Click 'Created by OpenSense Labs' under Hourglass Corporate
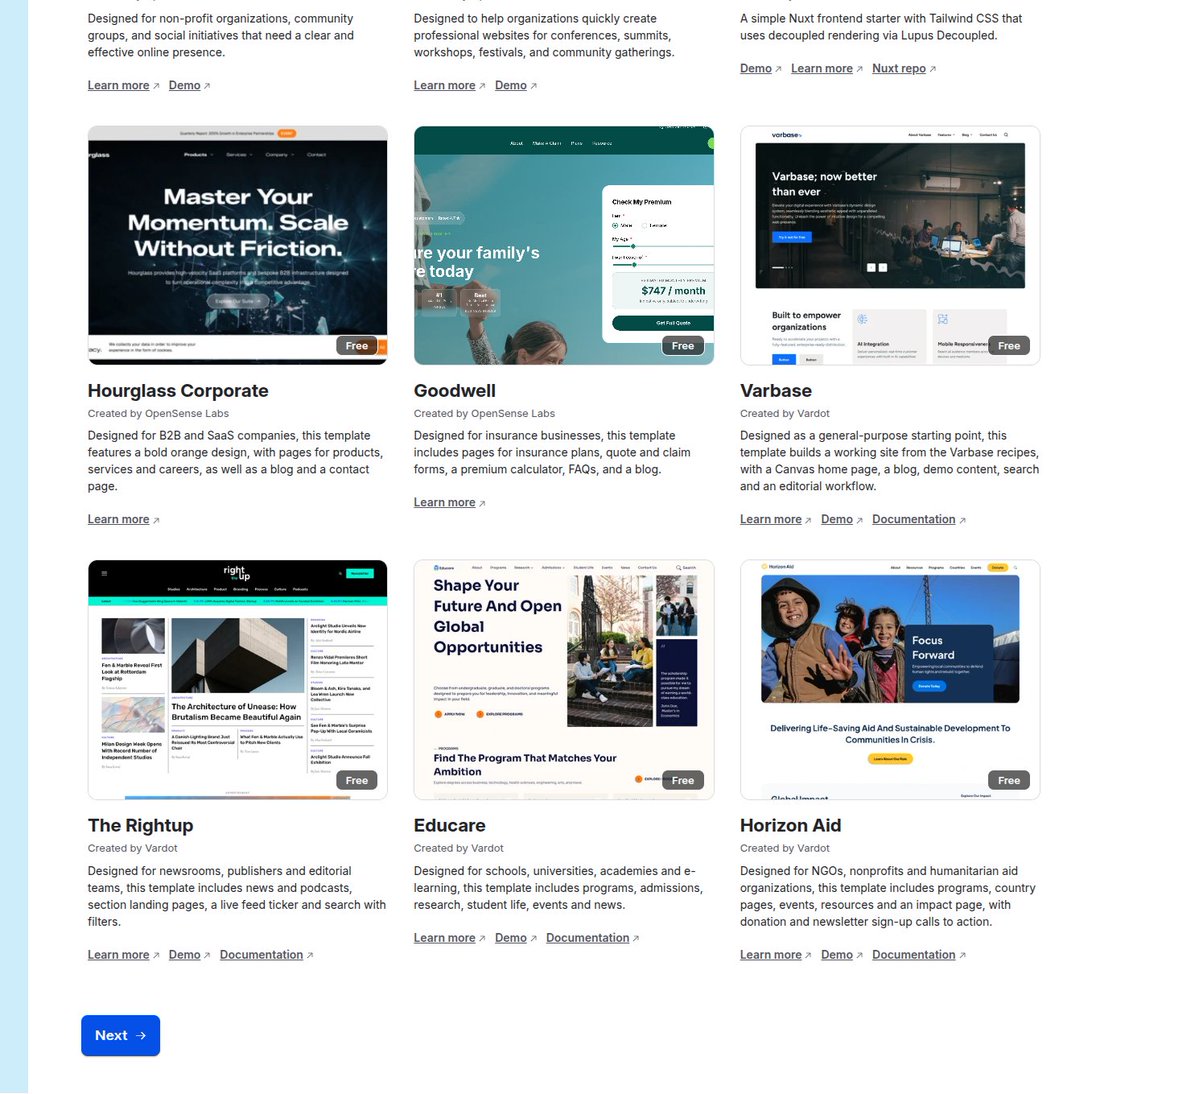The height and width of the screenshot is (1094, 1199). [158, 414]
